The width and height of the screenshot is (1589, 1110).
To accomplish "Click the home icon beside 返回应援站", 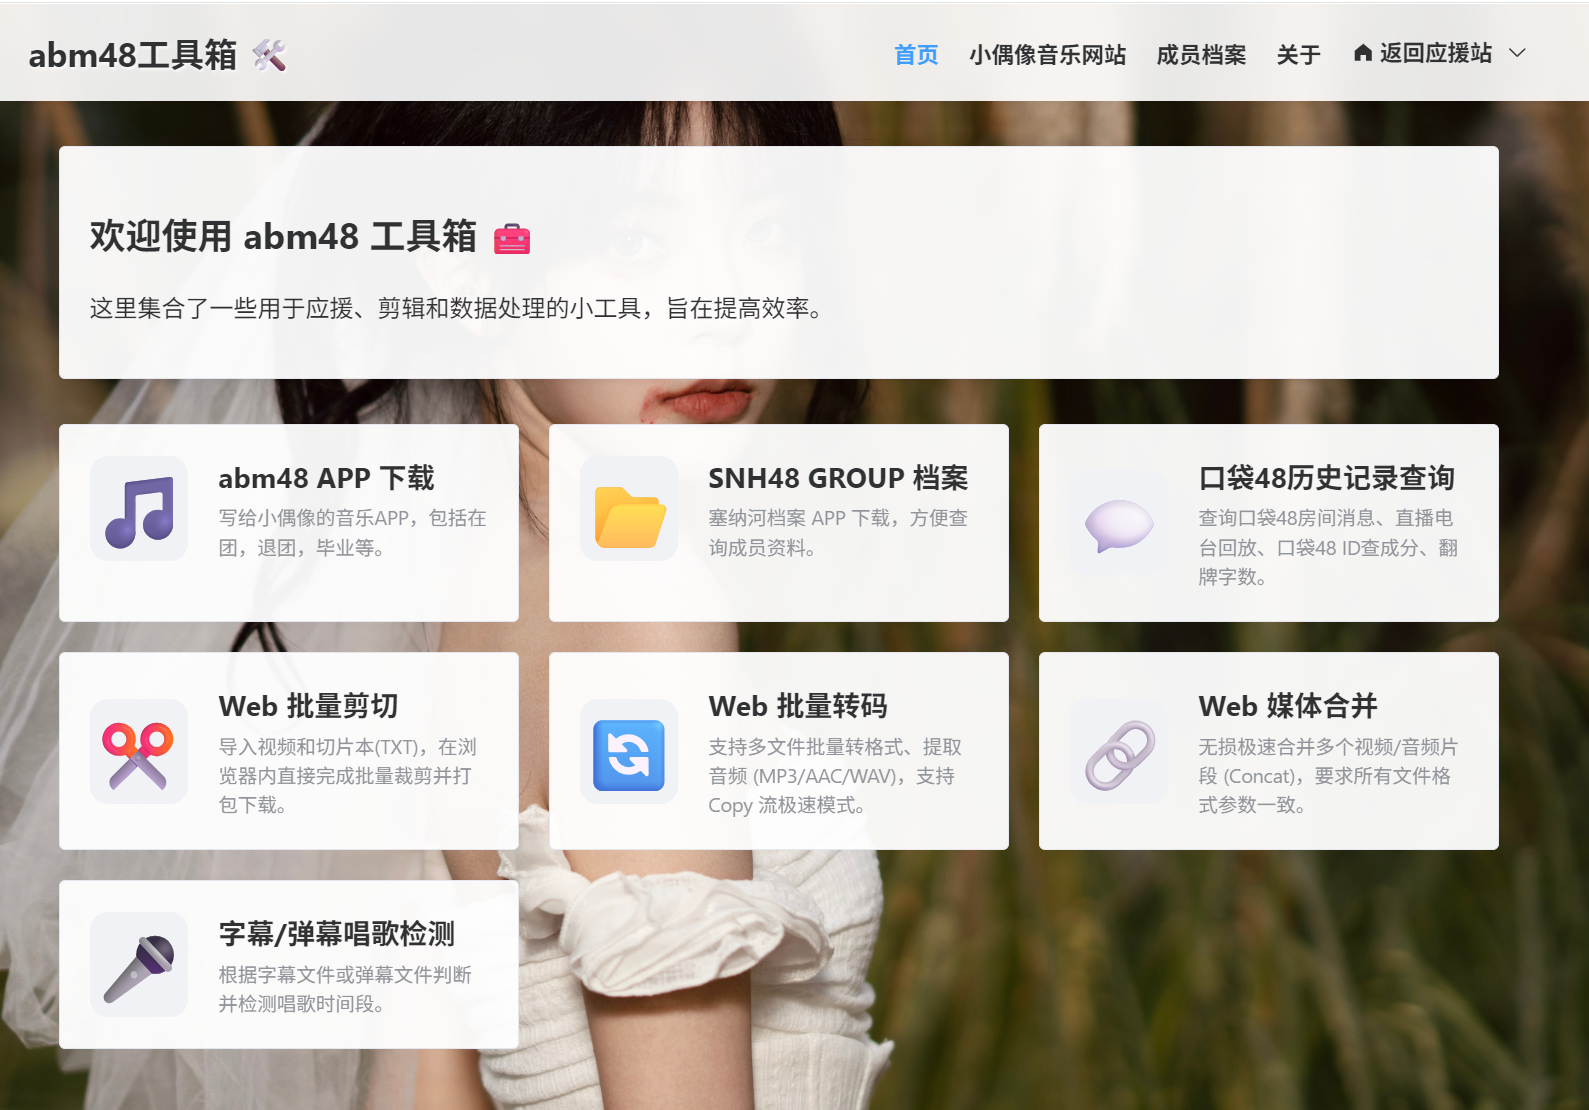I will point(1362,53).
